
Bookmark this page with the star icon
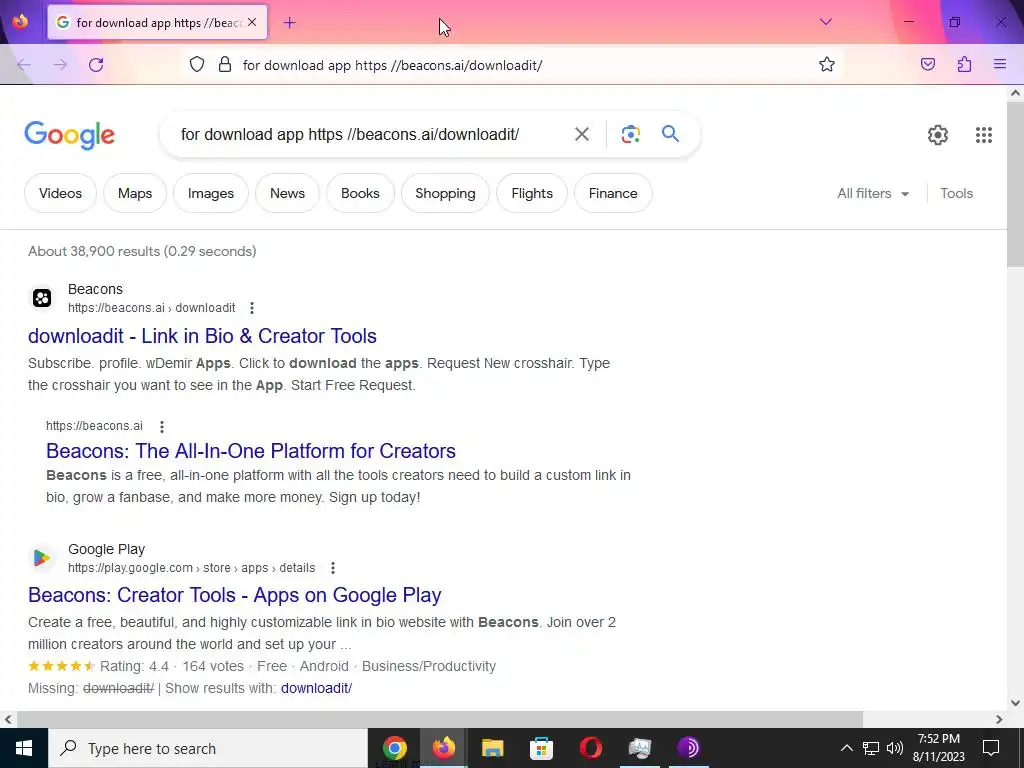coord(827,64)
